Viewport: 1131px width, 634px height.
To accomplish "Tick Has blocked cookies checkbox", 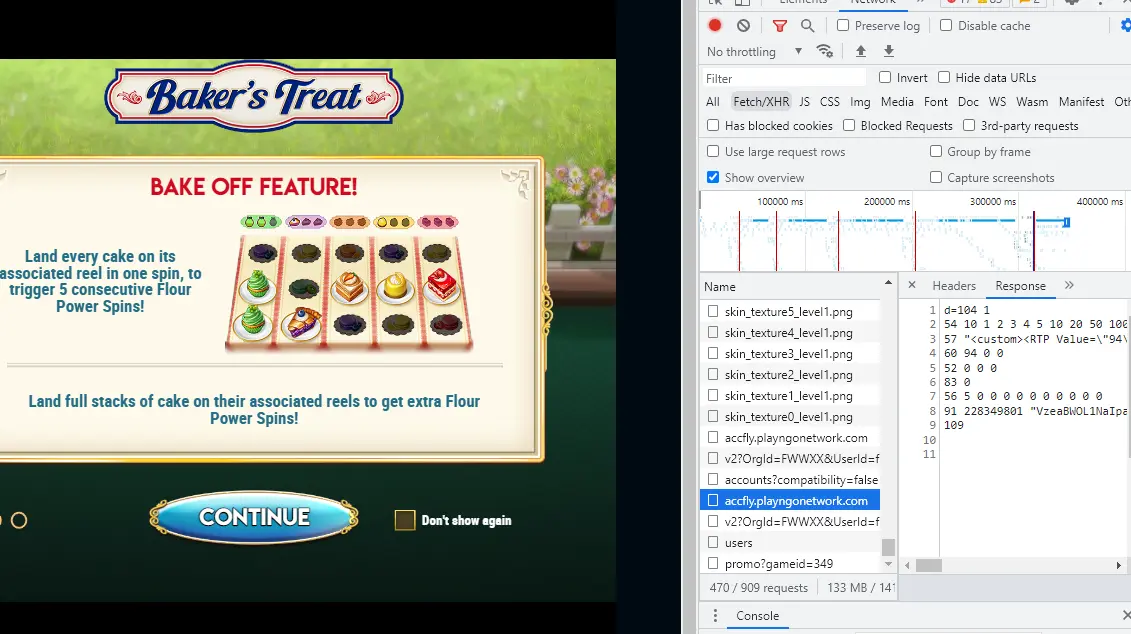I will [x=713, y=126].
